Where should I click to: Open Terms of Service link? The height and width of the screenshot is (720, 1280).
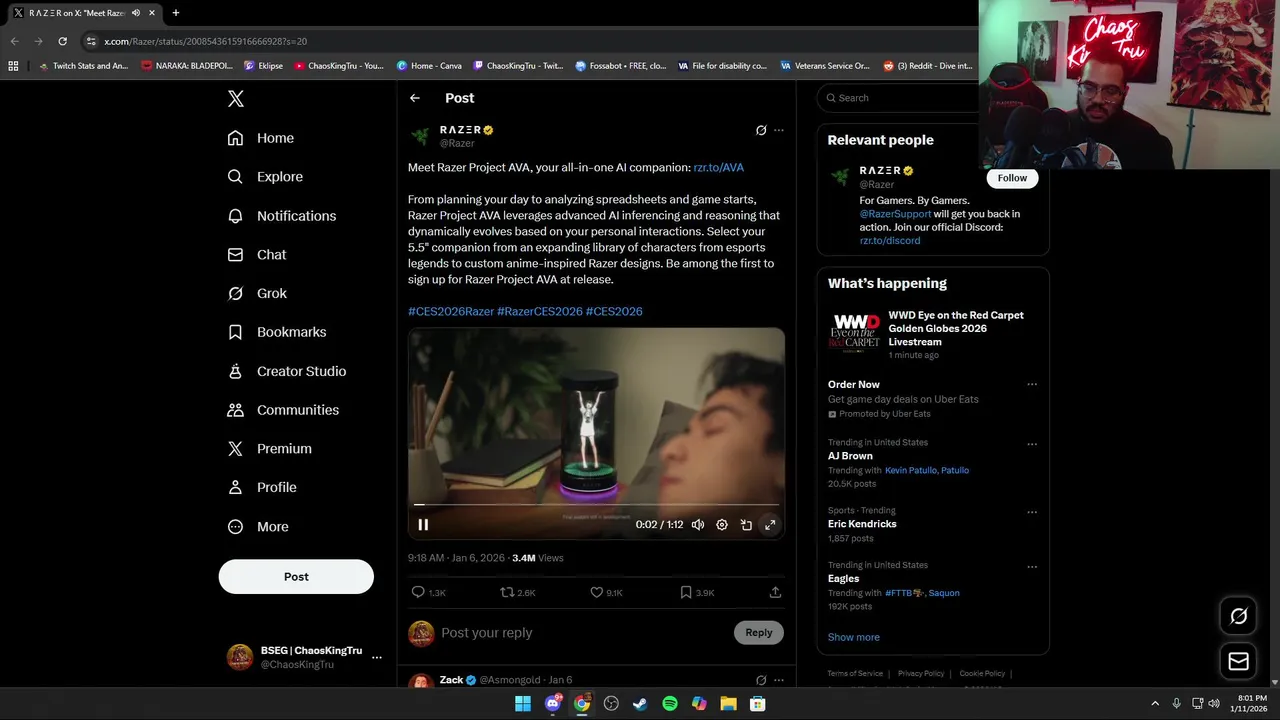tap(855, 674)
